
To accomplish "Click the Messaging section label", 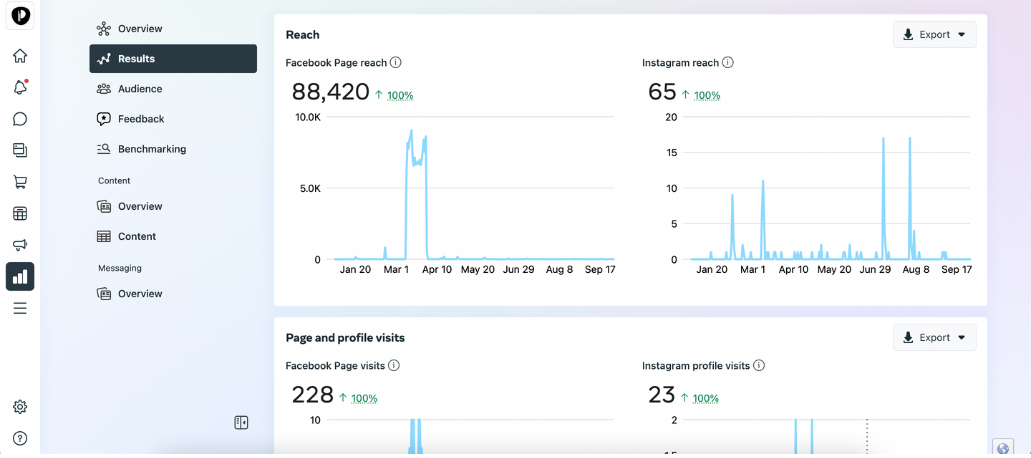I will (x=120, y=268).
